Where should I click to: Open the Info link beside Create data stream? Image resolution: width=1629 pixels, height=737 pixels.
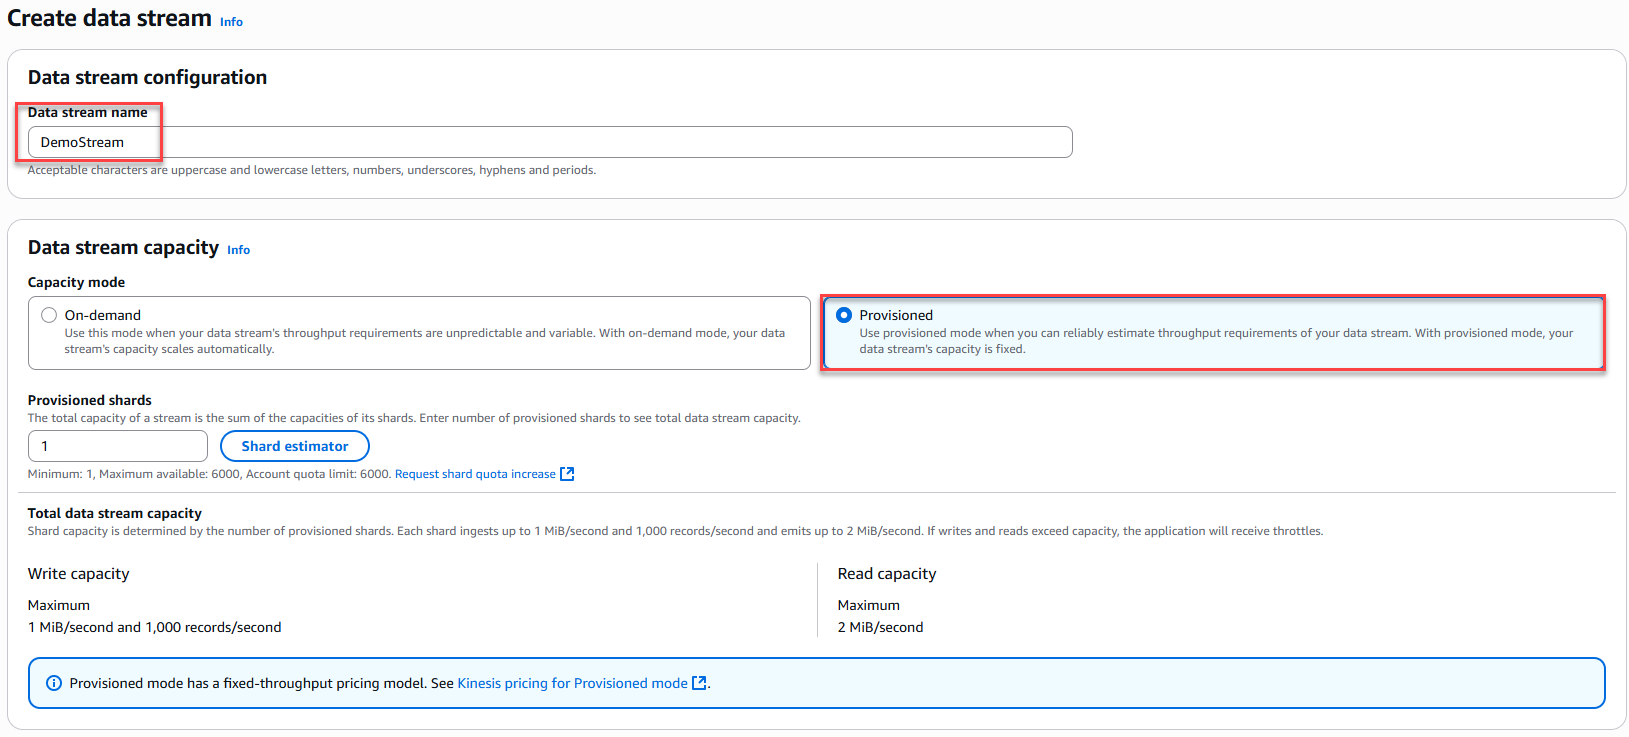231,22
